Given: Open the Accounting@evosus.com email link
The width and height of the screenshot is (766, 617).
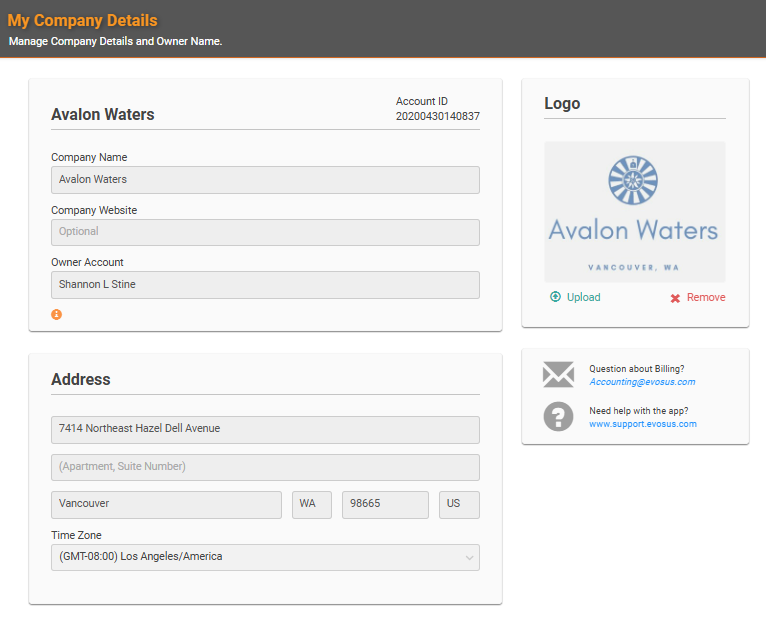Looking at the screenshot, I should click(641, 382).
